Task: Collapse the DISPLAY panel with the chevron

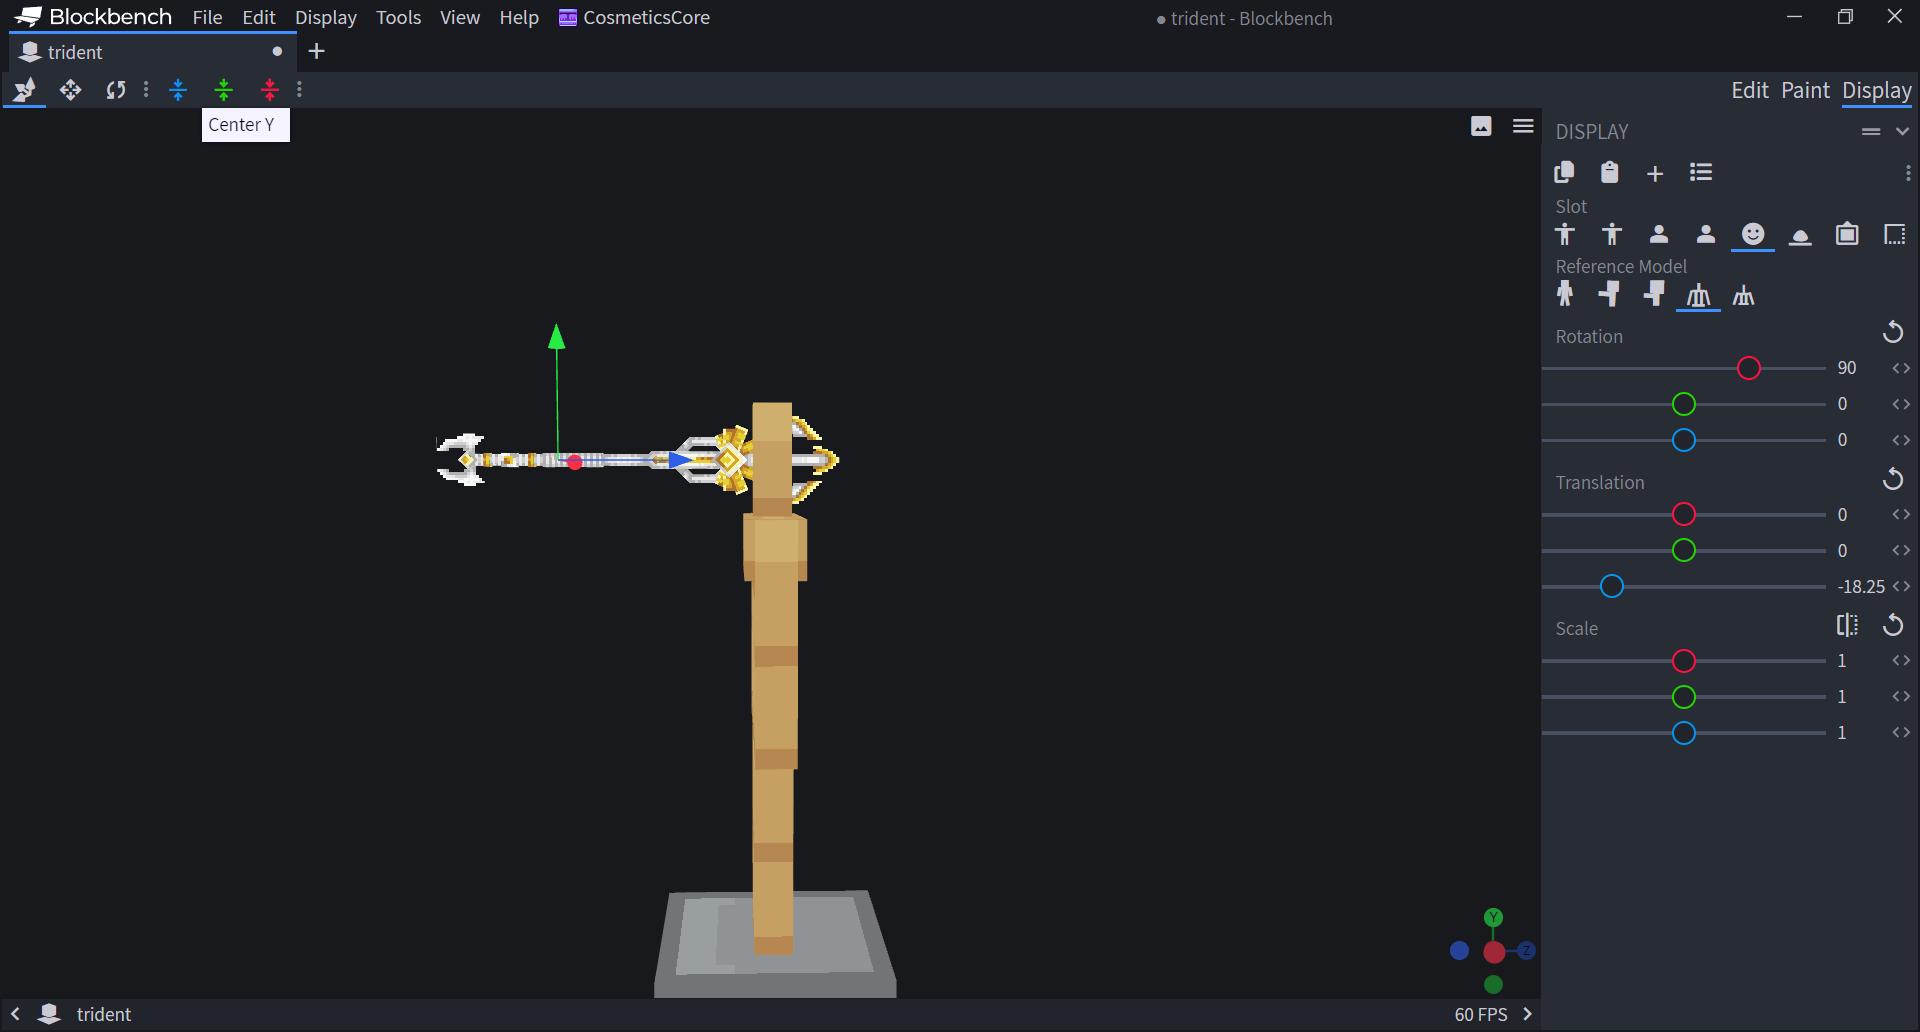Action: point(1902,131)
